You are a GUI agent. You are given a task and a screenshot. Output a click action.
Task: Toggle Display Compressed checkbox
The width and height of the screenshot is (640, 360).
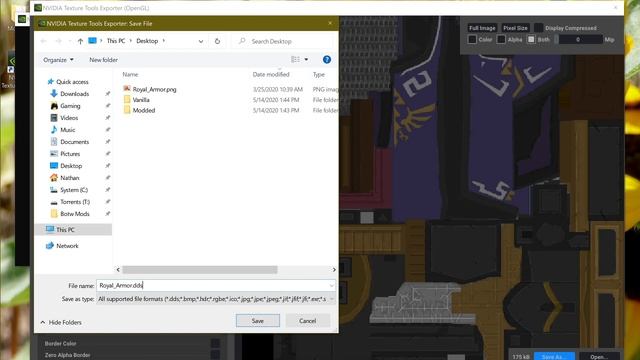[538, 28]
